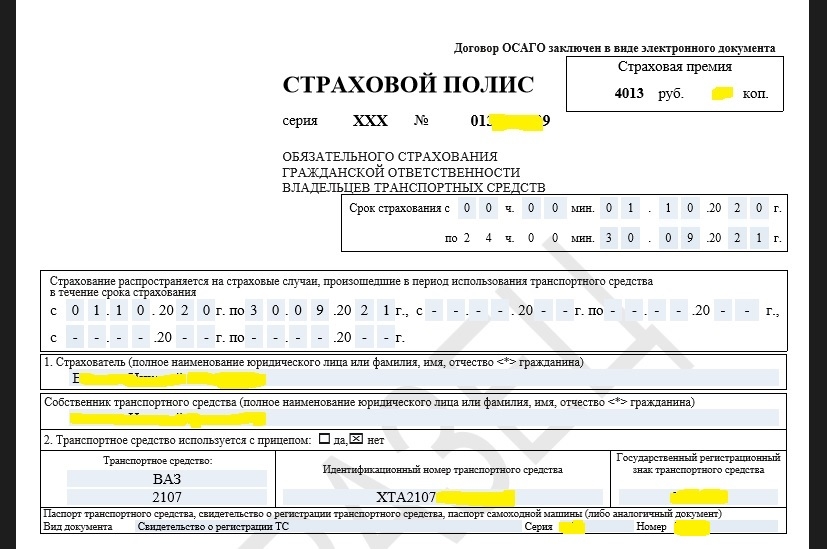Viewport: 827px width, 549px height.
Task: Click the state registration plate value field
Action: tap(698, 497)
